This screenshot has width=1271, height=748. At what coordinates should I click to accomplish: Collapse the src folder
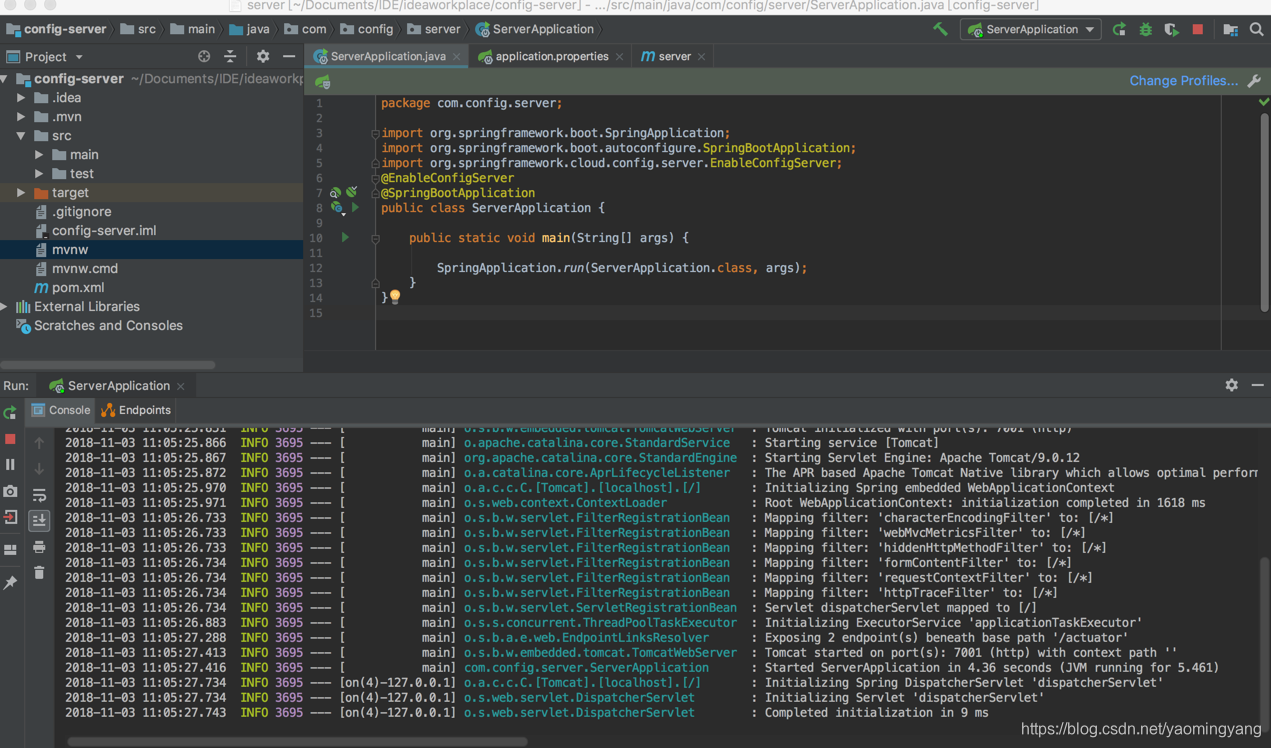[21, 136]
